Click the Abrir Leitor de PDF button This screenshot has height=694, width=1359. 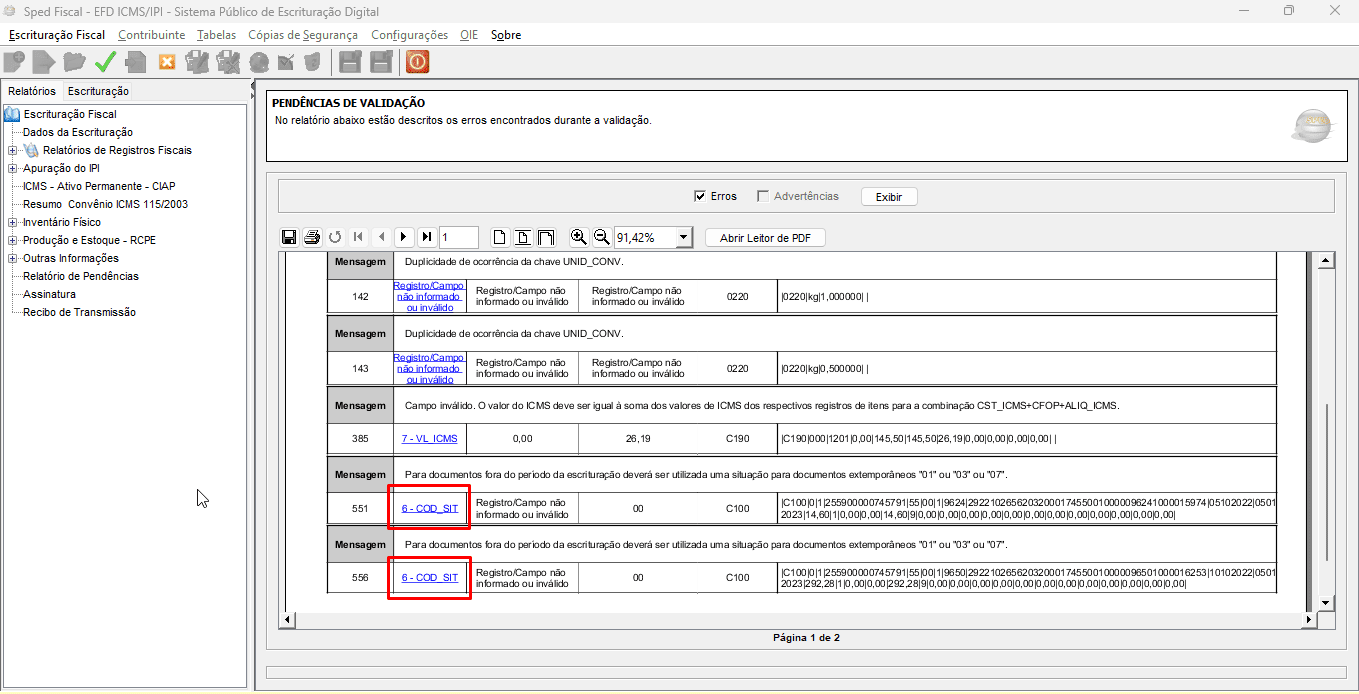point(765,237)
